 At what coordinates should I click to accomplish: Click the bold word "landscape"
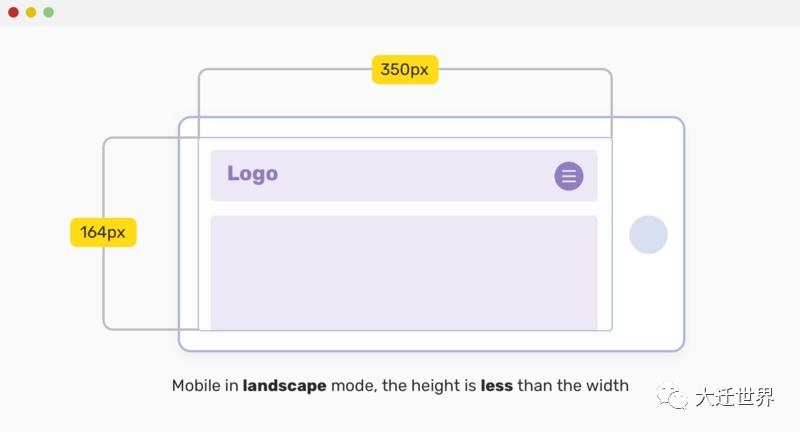(x=284, y=386)
